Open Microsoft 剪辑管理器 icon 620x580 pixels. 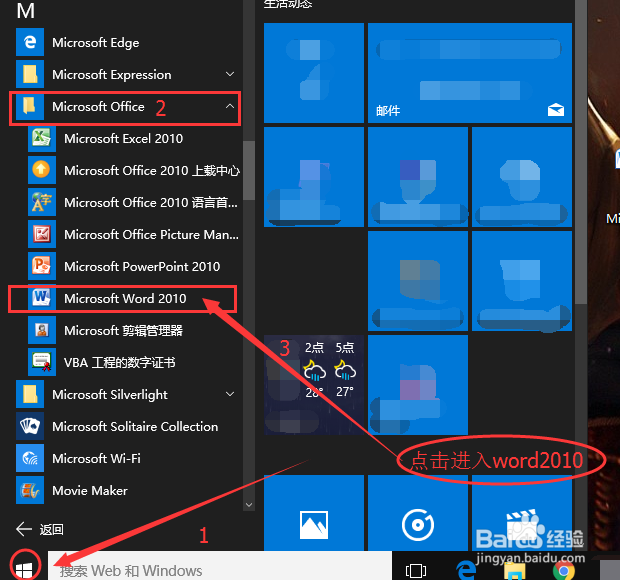click(42, 330)
